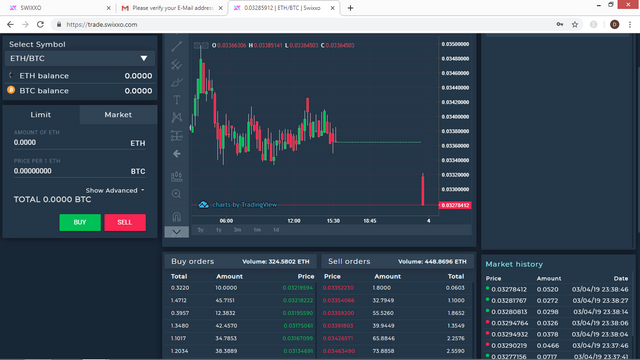This screenshot has height=360, width=640.
Task: Toggle magnet mode on chart toolbar
Action: click(176, 216)
